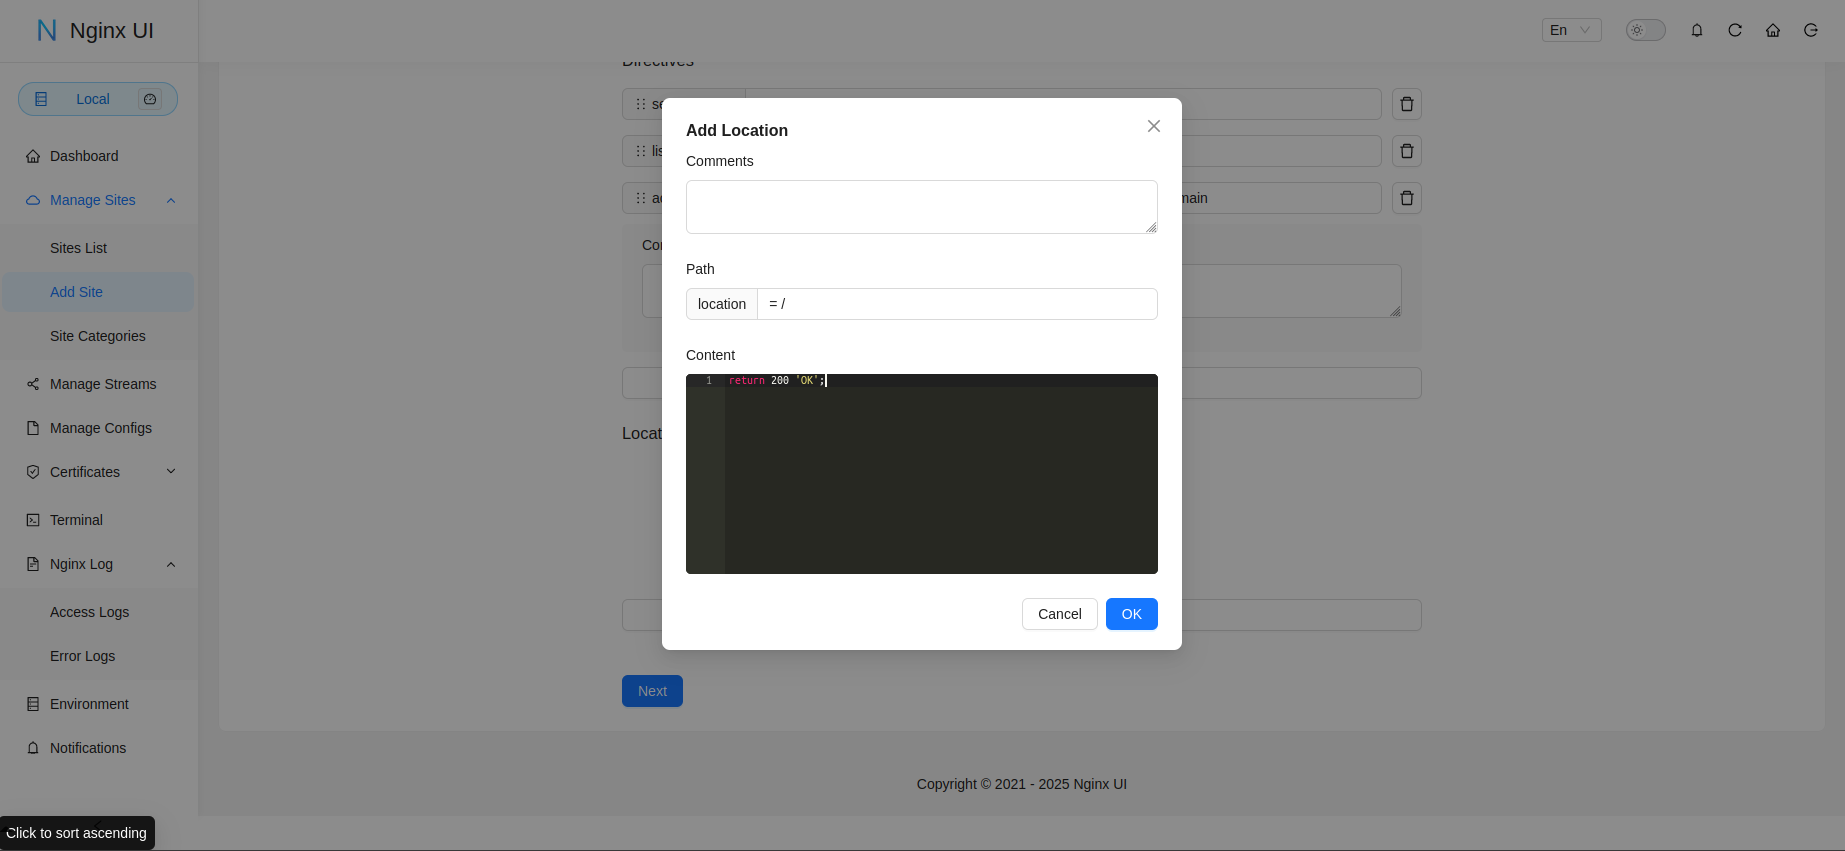
Task: Open Error Logs
Action: [x=98, y=656]
